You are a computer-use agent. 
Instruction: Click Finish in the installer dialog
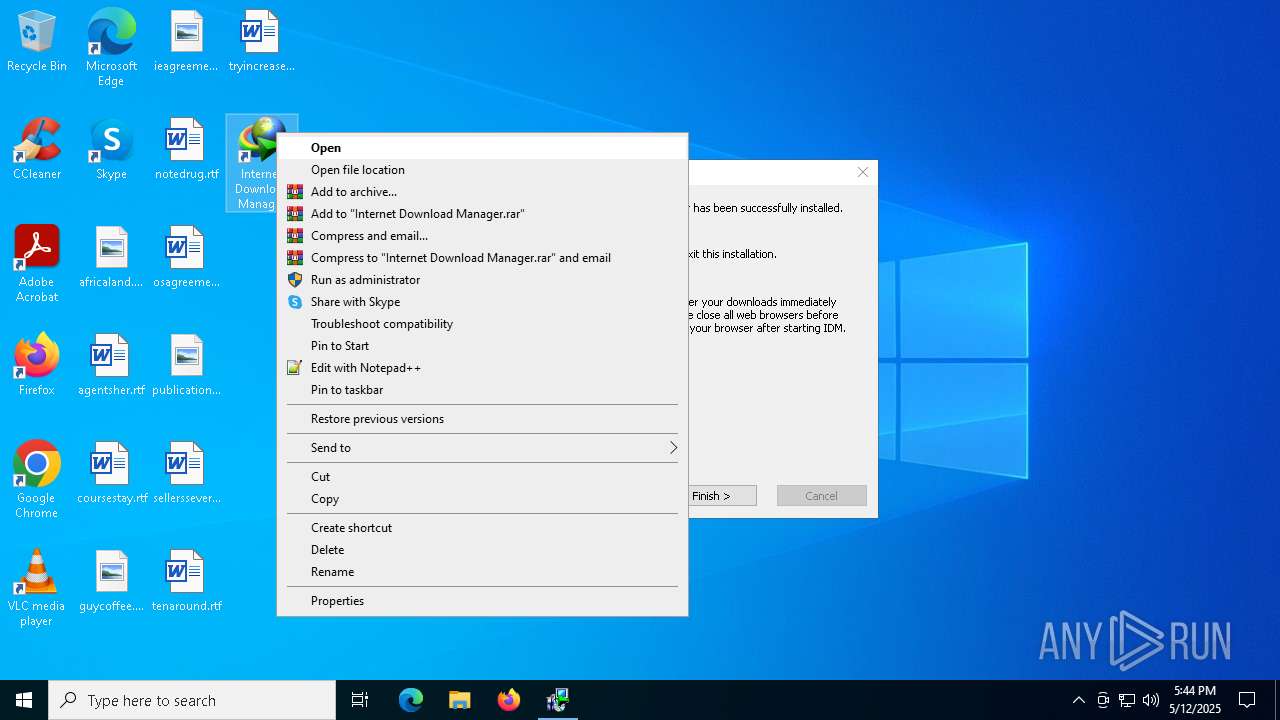pyautogui.click(x=722, y=496)
